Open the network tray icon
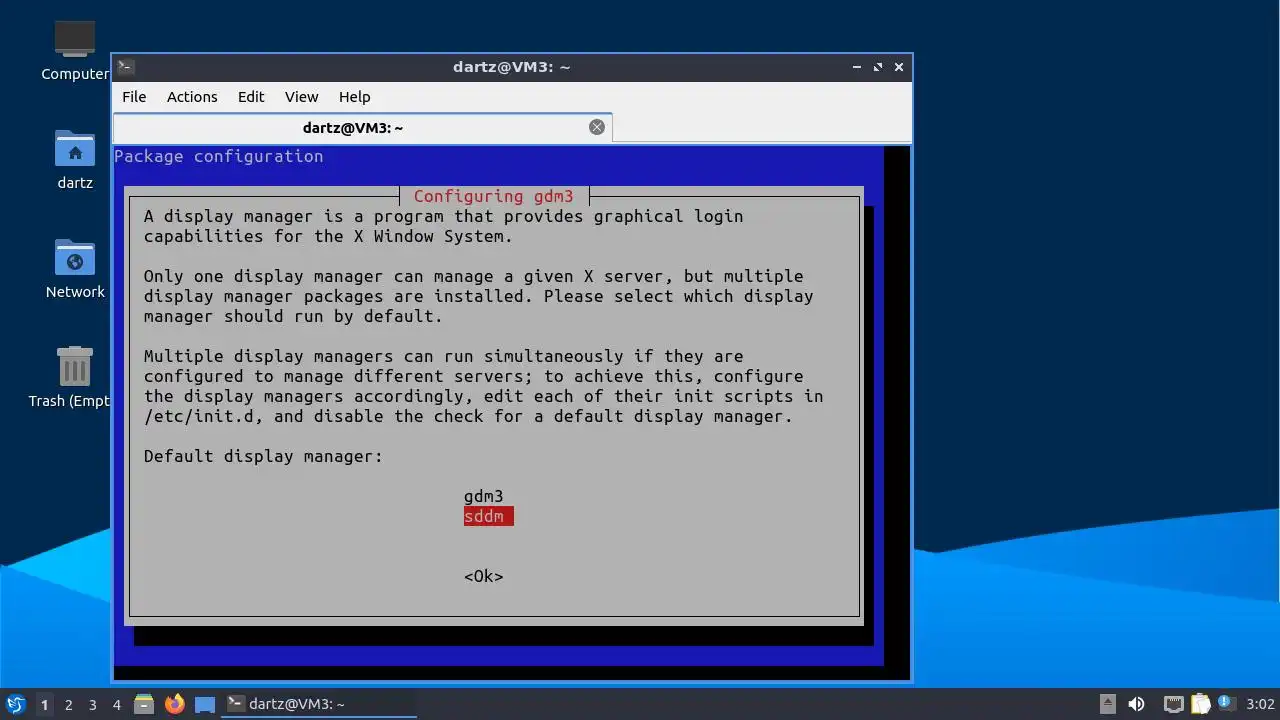This screenshot has height=720, width=1280. 1173,704
